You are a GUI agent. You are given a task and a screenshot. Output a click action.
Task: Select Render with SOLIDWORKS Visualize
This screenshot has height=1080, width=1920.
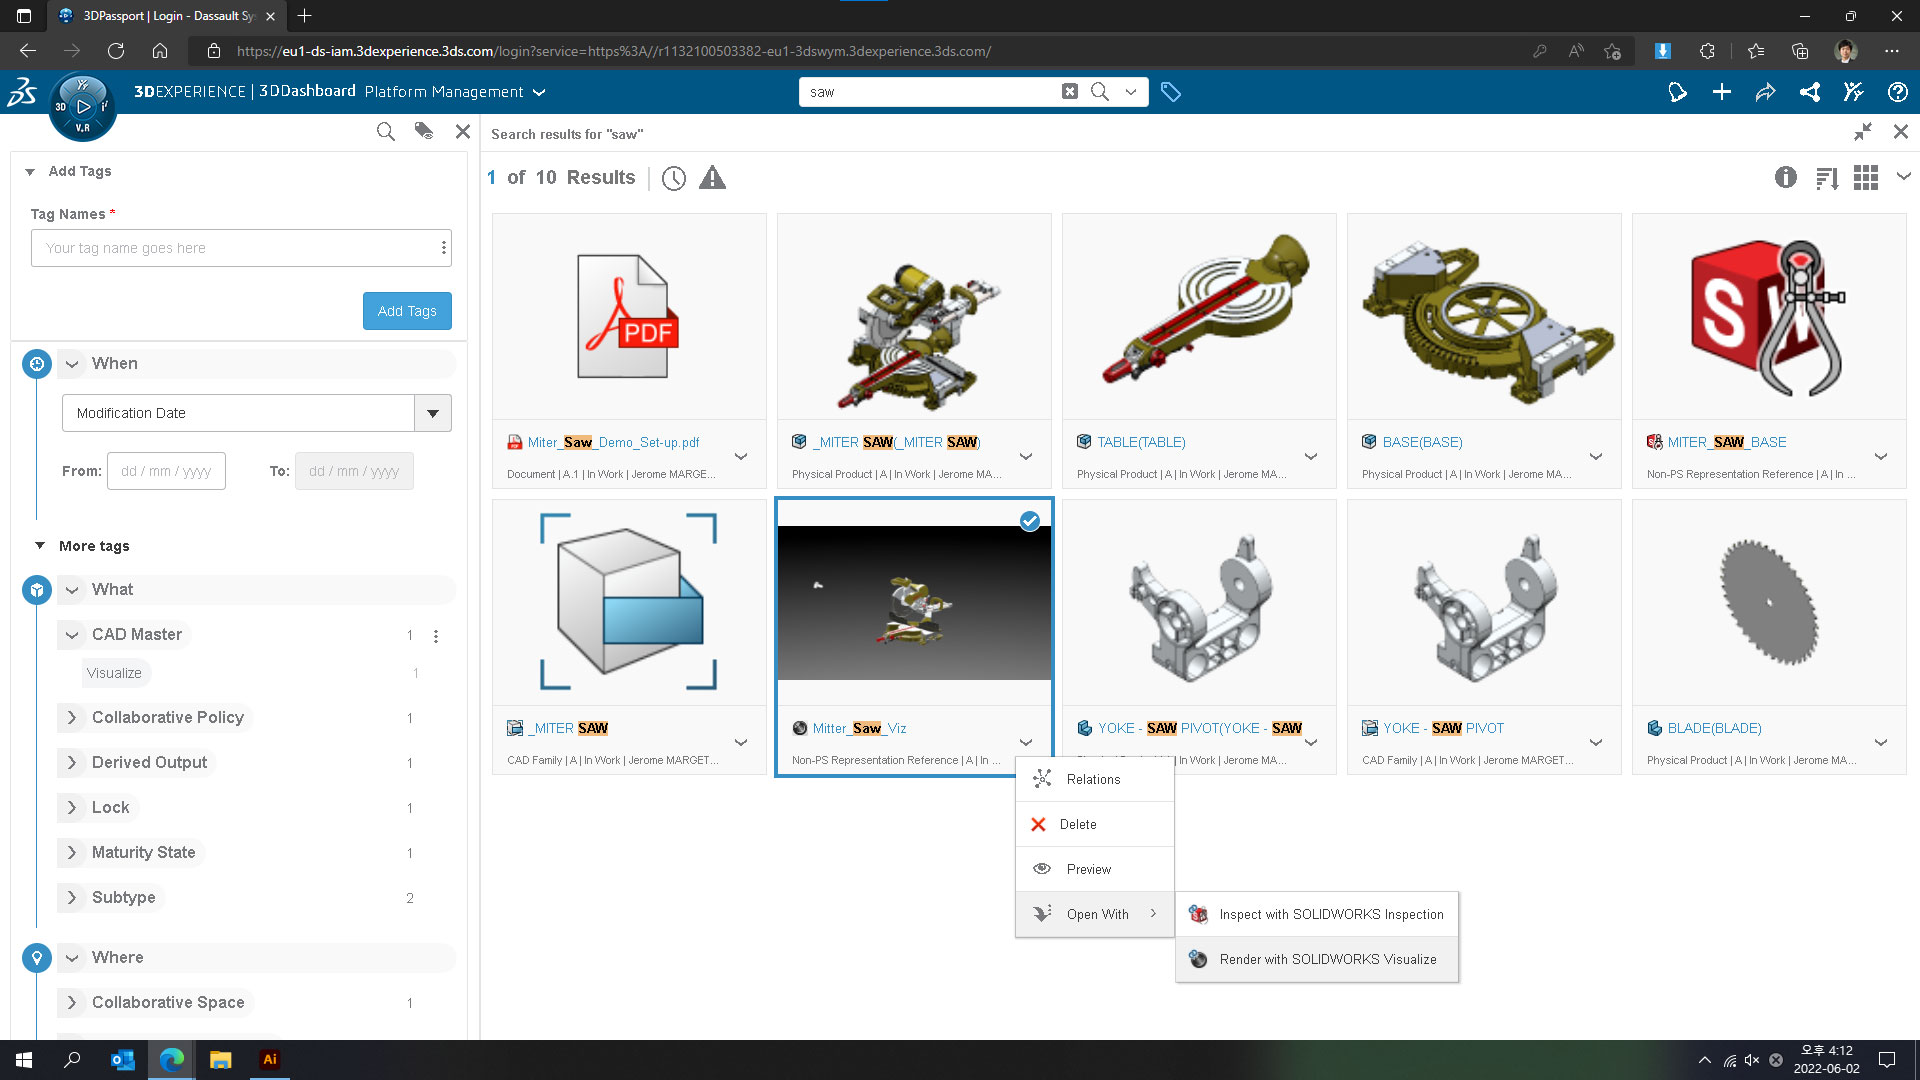(x=1317, y=959)
